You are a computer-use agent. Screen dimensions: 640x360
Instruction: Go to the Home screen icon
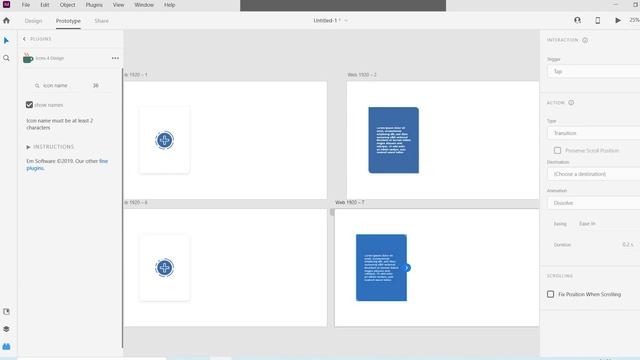click(x=6, y=20)
